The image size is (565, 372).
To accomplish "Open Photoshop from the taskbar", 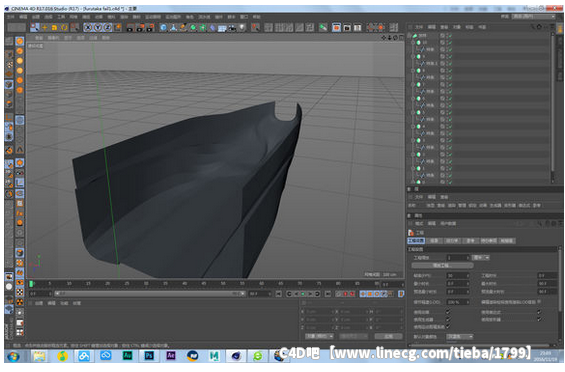I will (149, 356).
